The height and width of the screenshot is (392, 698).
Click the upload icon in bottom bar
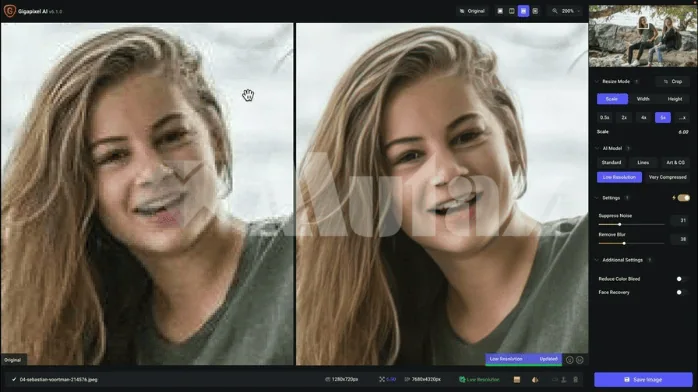(x=564, y=380)
